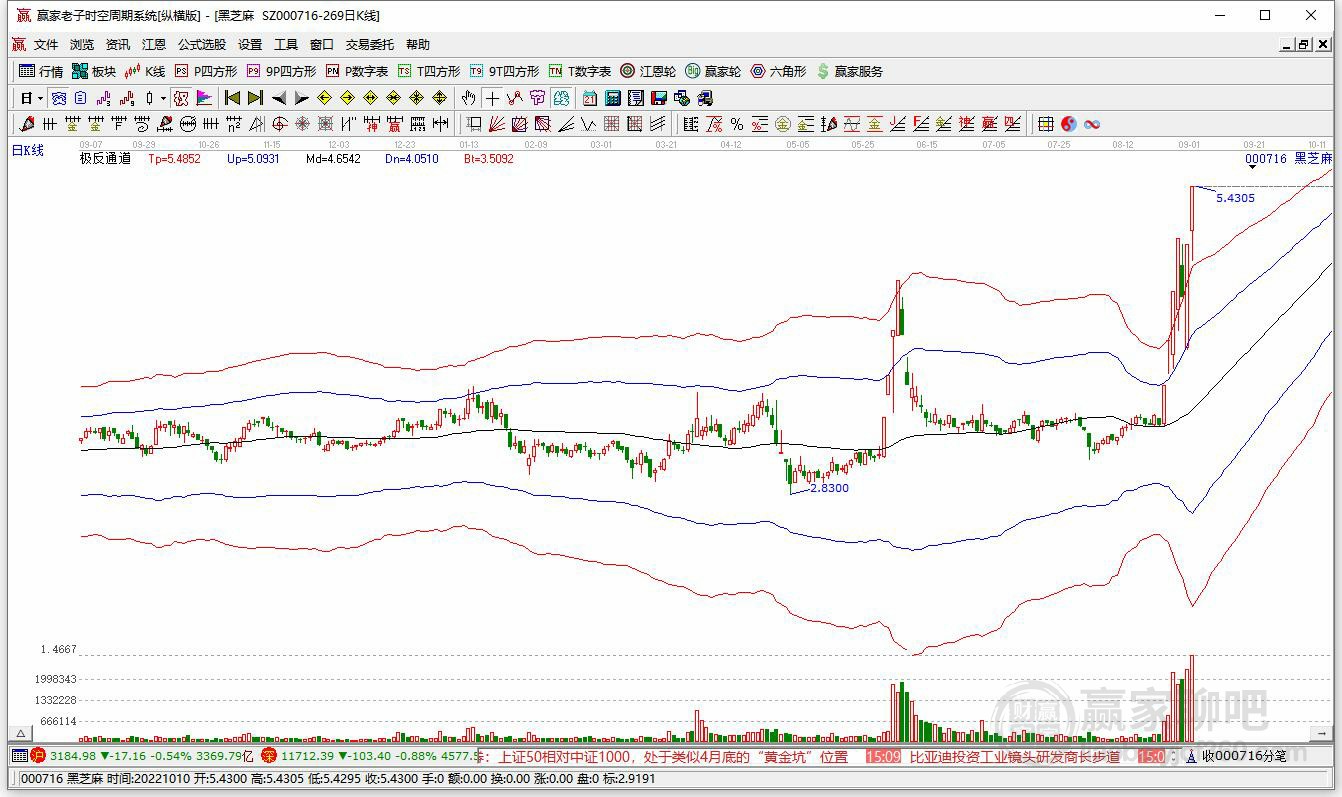The height and width of the screenshot is (797, 1342).
Task: Click the 000716 stock code link
Action: point(1265,158)
